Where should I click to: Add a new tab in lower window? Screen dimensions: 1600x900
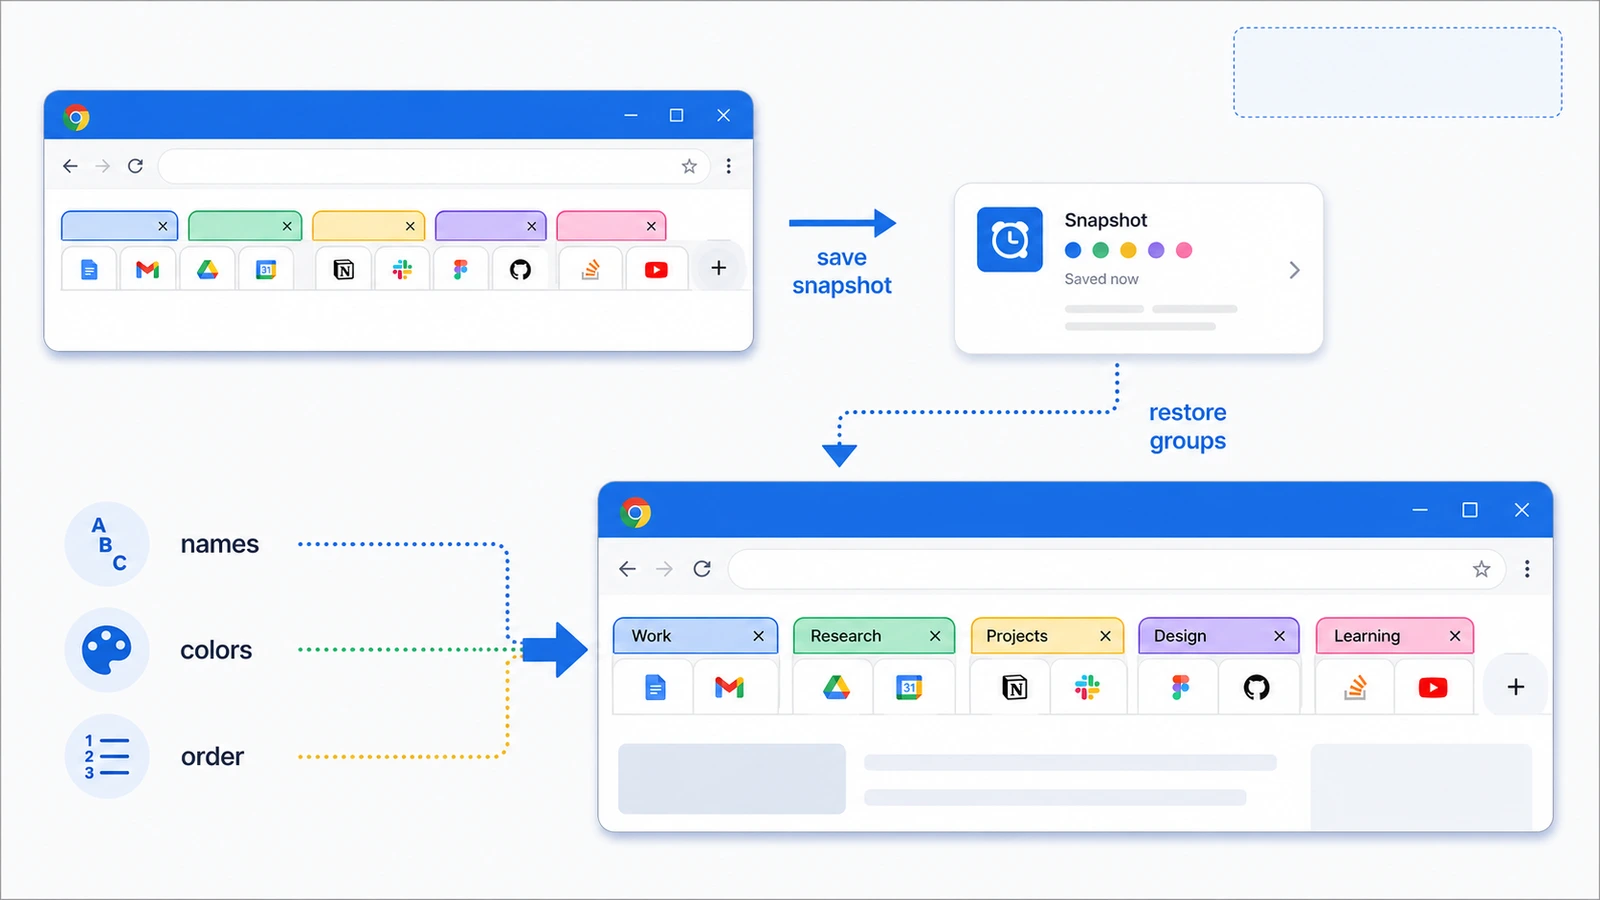(1516, 687)
